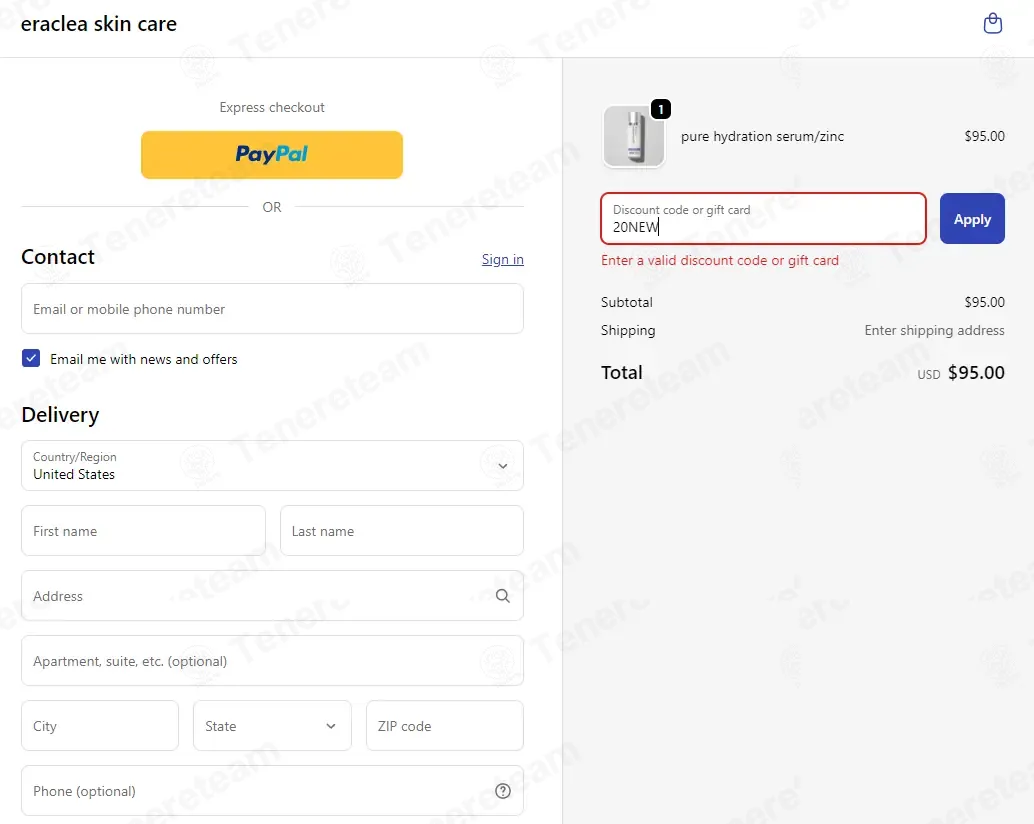The width and height of the screenshot is (1034, 824).
Task: Click the Apartment, suite, etc. field
Action: point(272,661)
